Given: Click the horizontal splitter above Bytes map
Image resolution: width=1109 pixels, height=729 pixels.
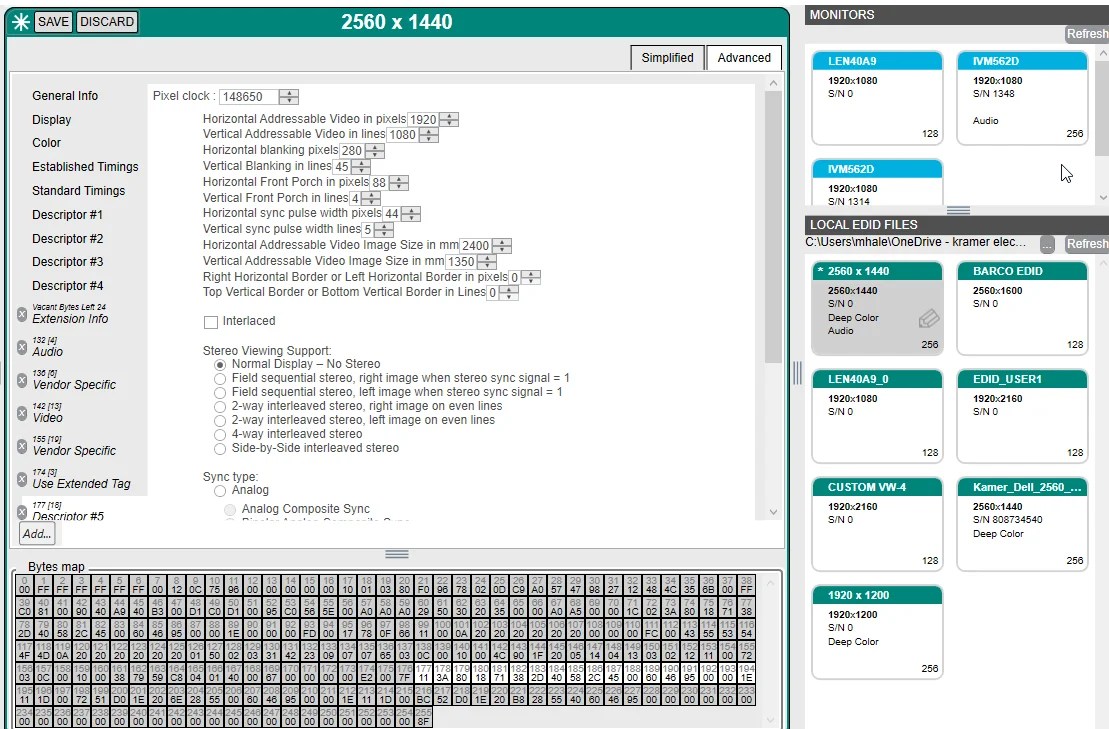Looking at the screenshot, I should (397, 554).
